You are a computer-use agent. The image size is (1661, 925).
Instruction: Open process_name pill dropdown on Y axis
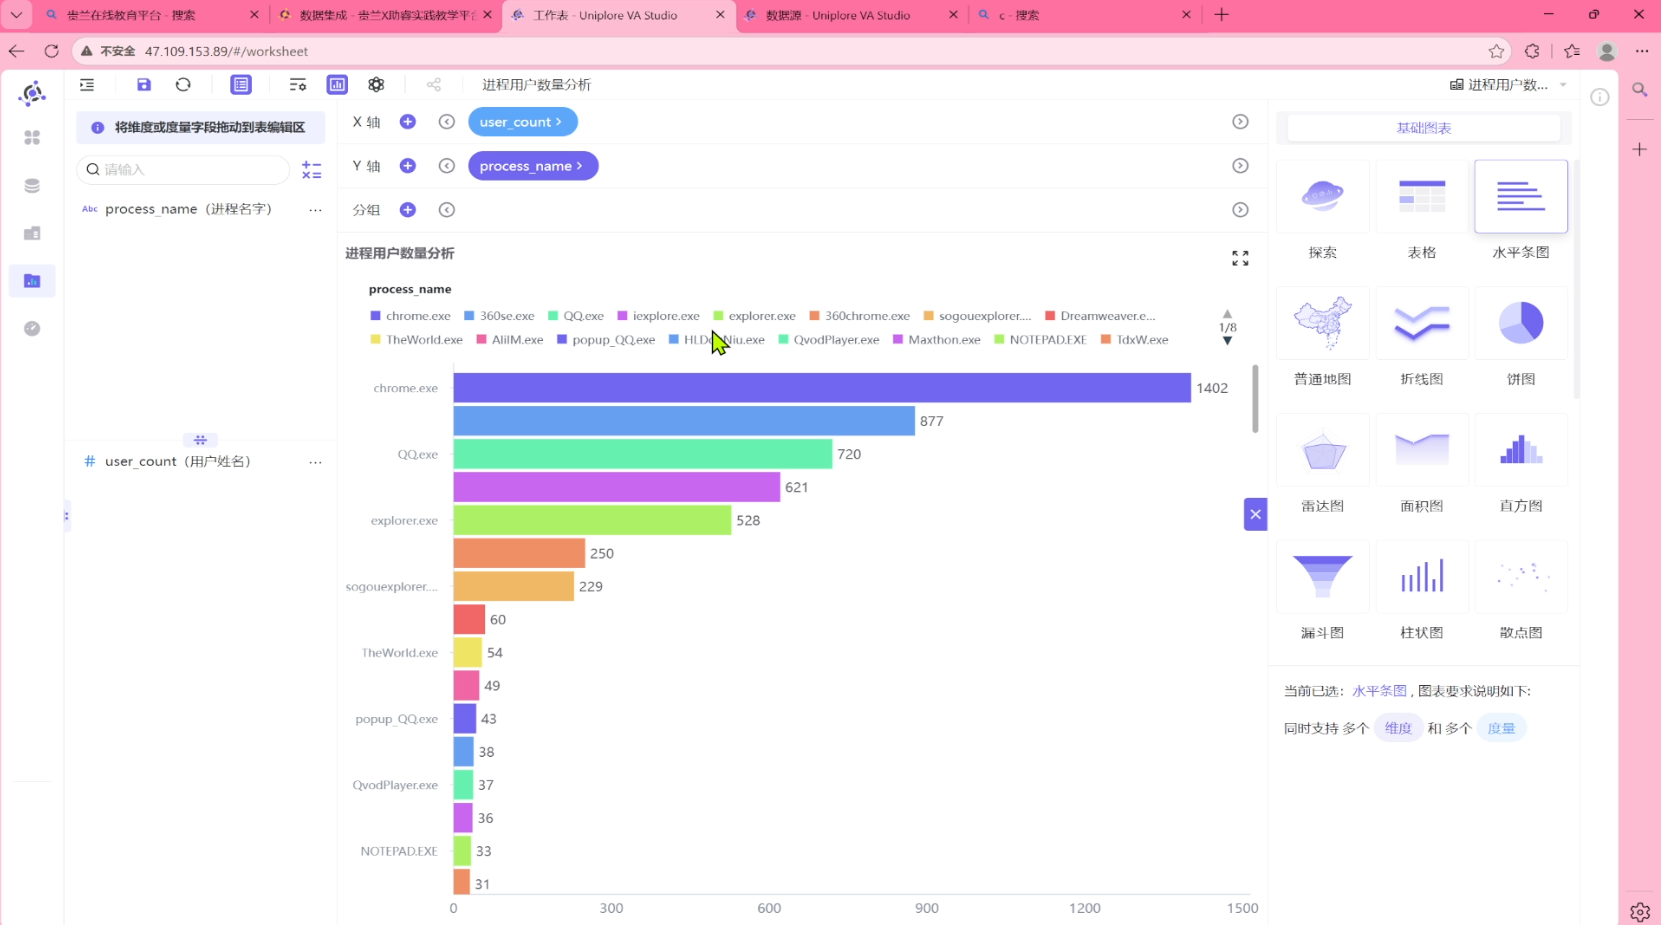click(532, 166)
